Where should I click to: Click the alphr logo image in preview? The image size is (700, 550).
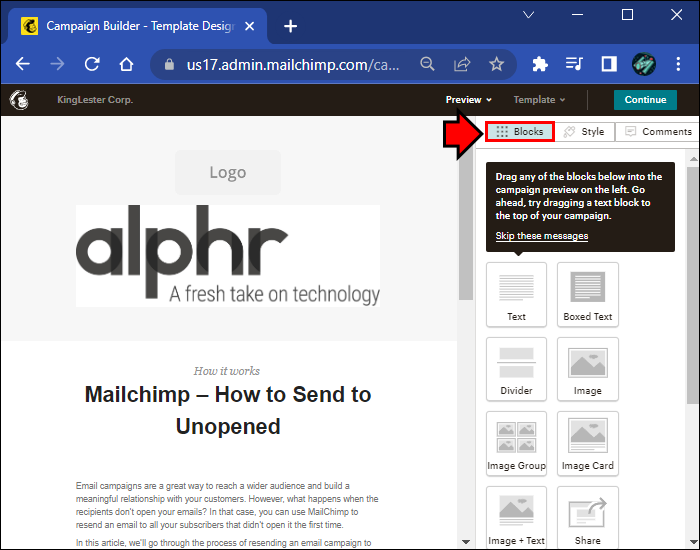pos(228,256)
